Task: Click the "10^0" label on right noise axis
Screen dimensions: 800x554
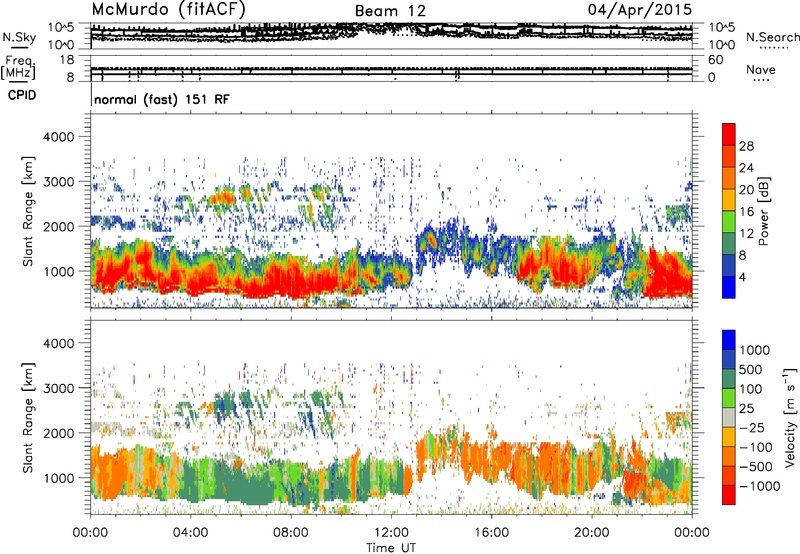Action: [721, 44]
